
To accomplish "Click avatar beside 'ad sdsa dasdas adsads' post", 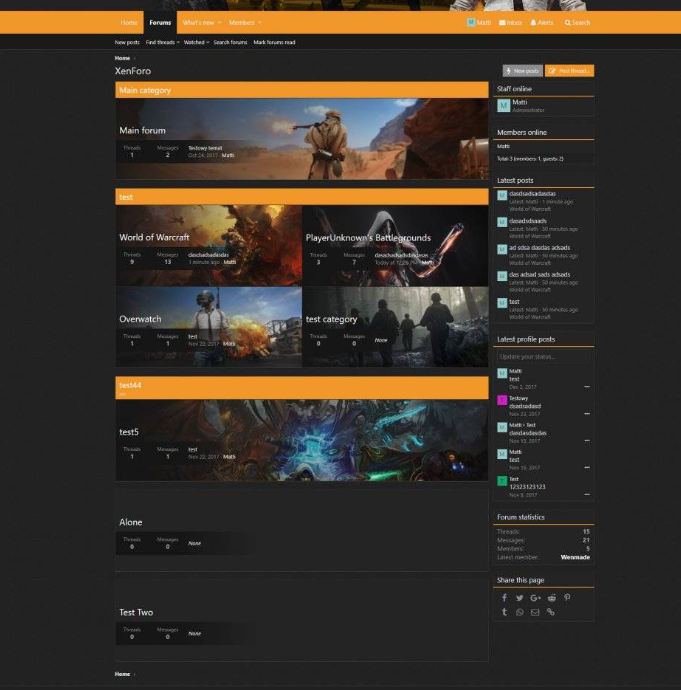I will tap(502, 250).
